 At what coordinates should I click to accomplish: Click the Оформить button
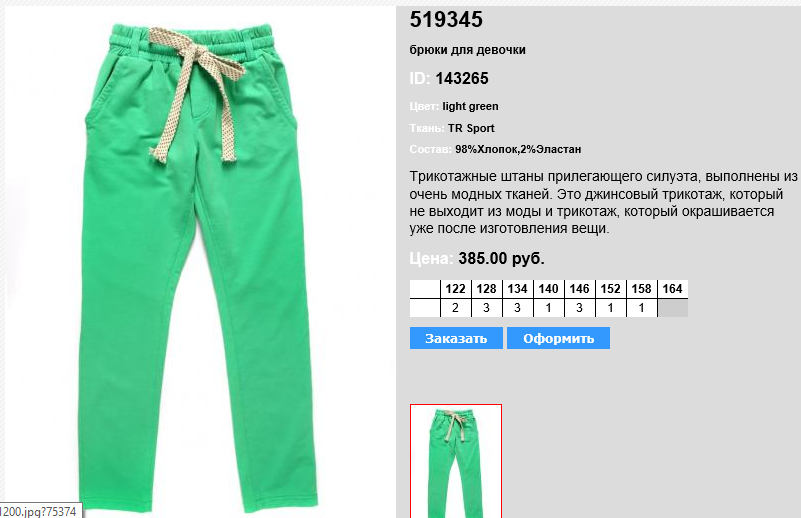coord(558,338)
